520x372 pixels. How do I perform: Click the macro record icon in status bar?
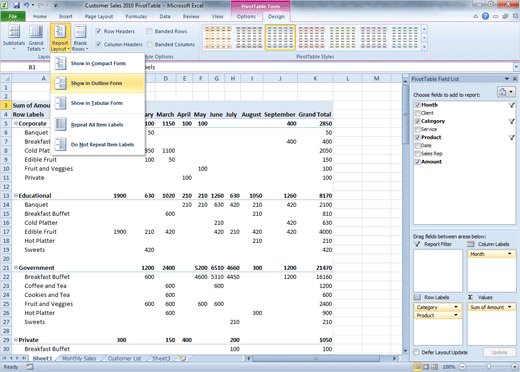point(30,367)
